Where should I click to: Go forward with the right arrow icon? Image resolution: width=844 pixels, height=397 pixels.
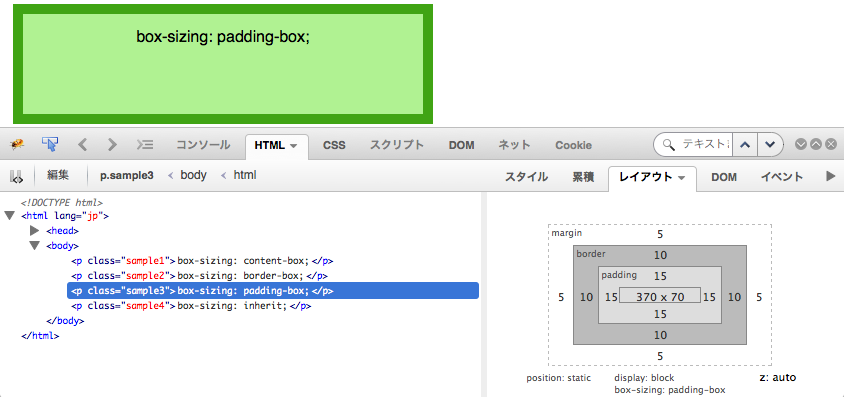pyautogui.click(x=112, y=144)
